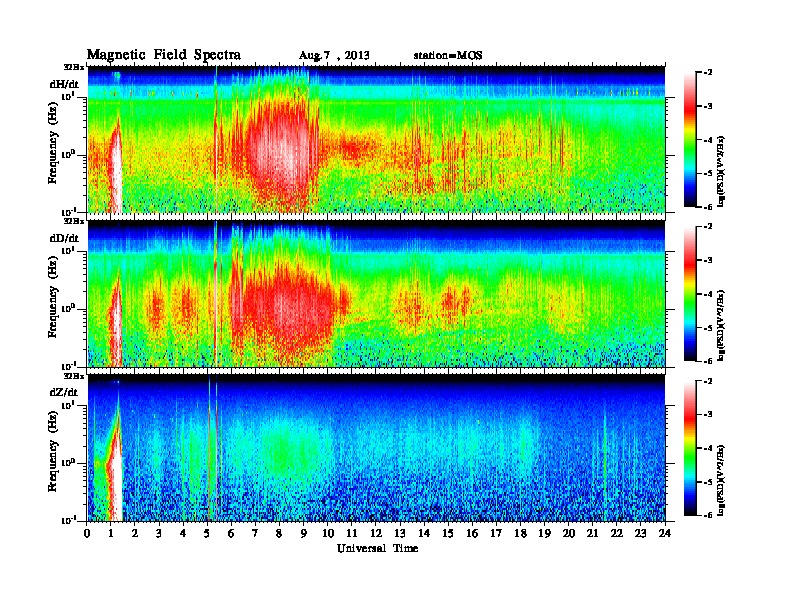
Task: Click the dD/dt panel color bar
Action: [x=690, y=293]
